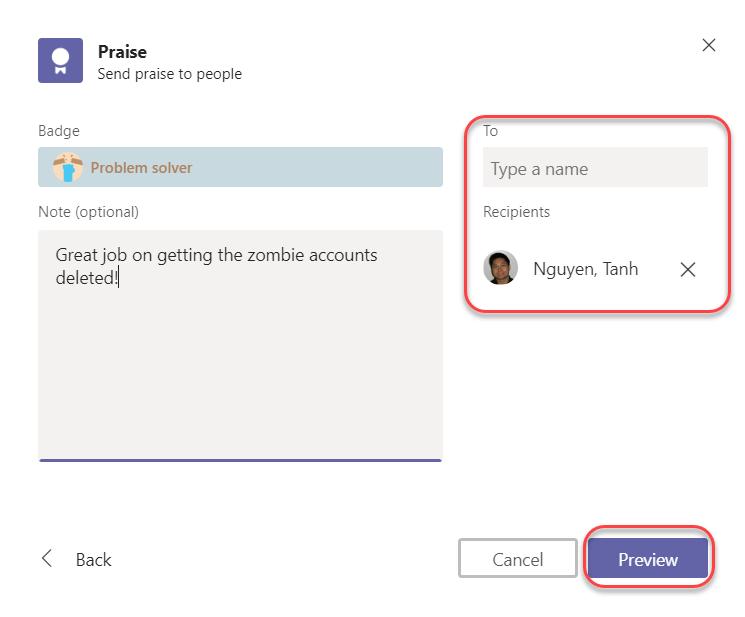The image size is (745, 617).
Task: Click the Badge field label
Action: (x=58, y=131)
